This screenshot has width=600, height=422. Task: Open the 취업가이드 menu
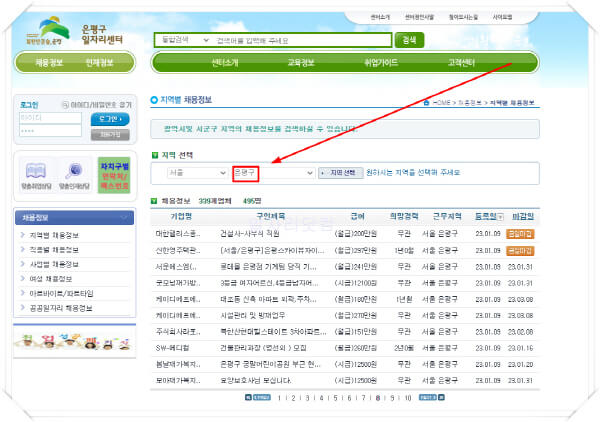(381, 62)
